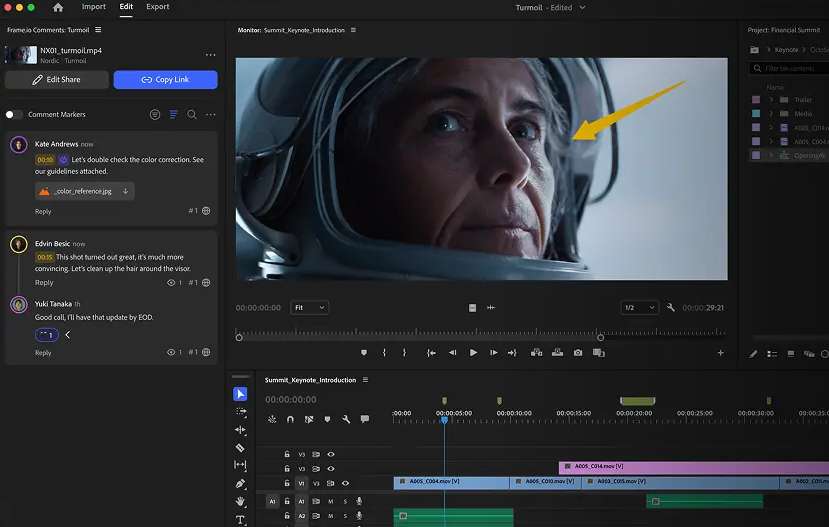Toggle snap magnet in timeline
Screen dimensions: 829x527
click(x=290, y=419)
